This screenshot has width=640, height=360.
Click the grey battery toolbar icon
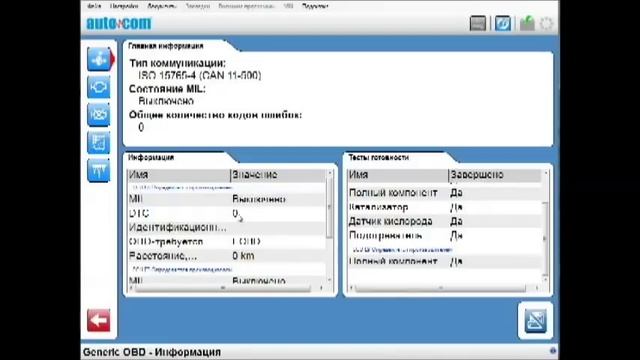[478, 23]
